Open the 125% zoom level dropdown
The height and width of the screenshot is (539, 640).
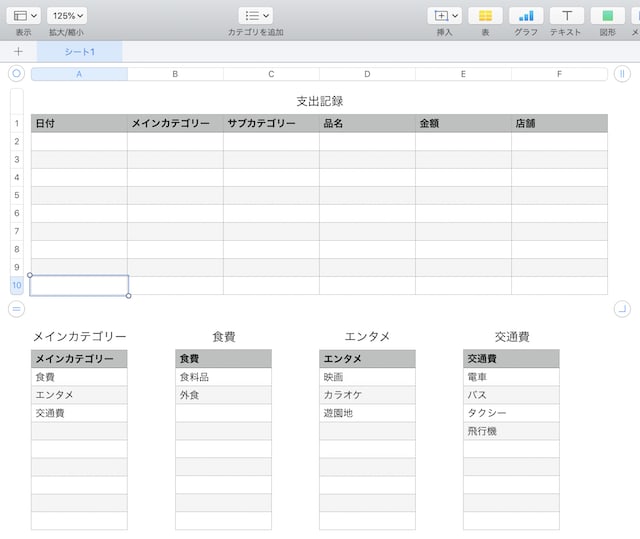coord(67,16)
